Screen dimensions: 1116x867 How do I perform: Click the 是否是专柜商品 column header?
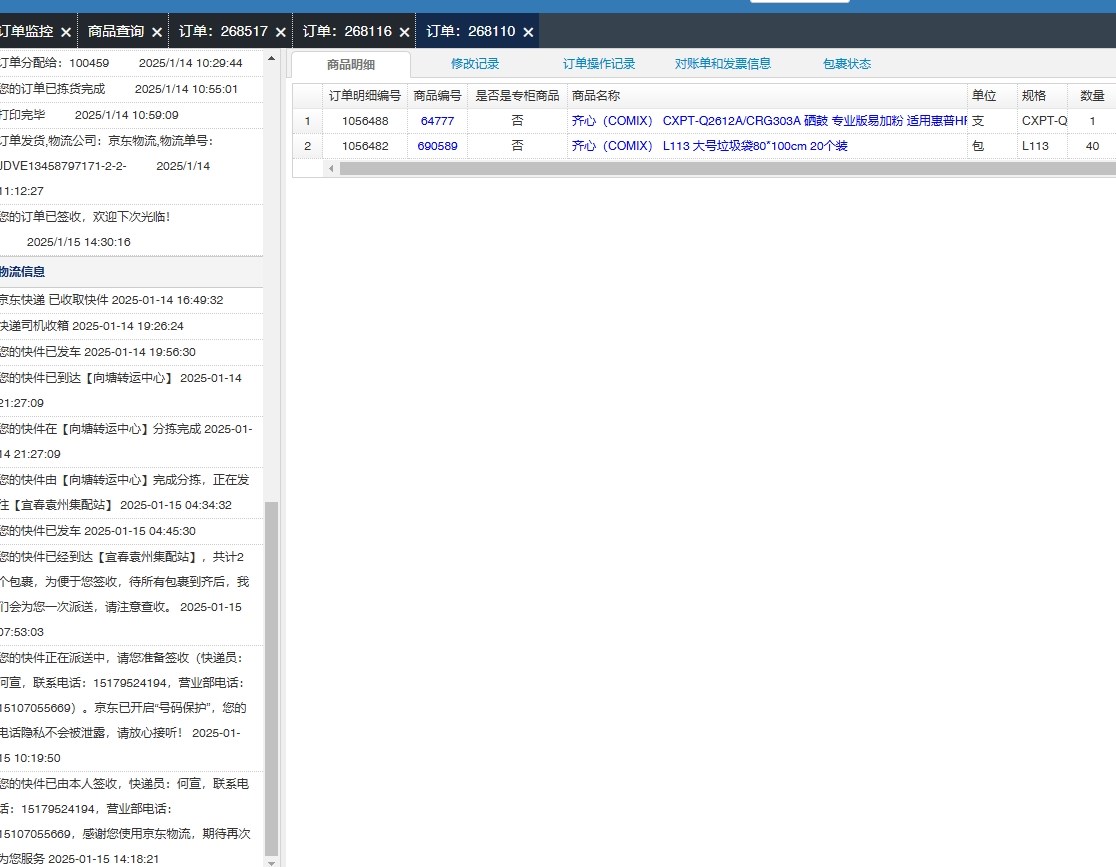pos(517,95)
